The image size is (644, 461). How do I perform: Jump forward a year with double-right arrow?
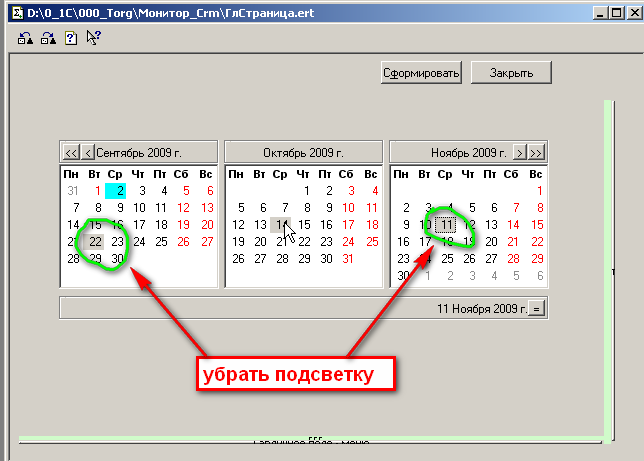(537, 152)
